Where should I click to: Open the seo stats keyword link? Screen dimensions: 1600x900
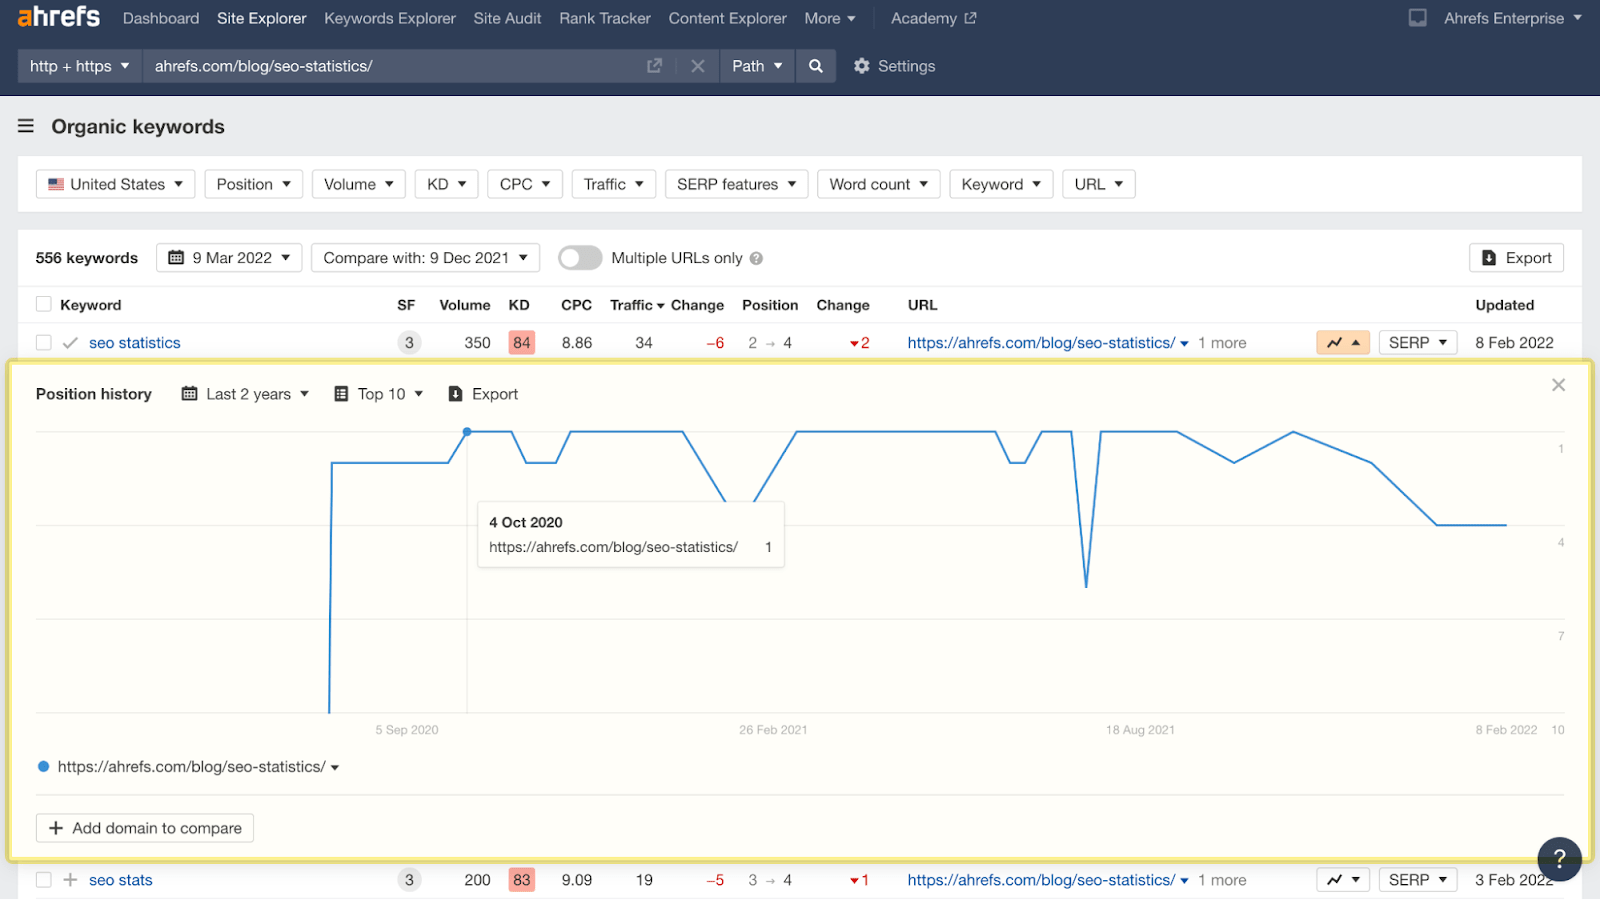(121, 880)
